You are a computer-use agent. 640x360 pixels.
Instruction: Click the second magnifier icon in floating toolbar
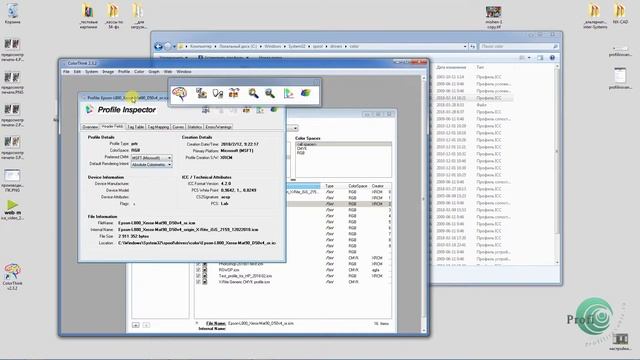pyautogui.click(x=270, y=93)
